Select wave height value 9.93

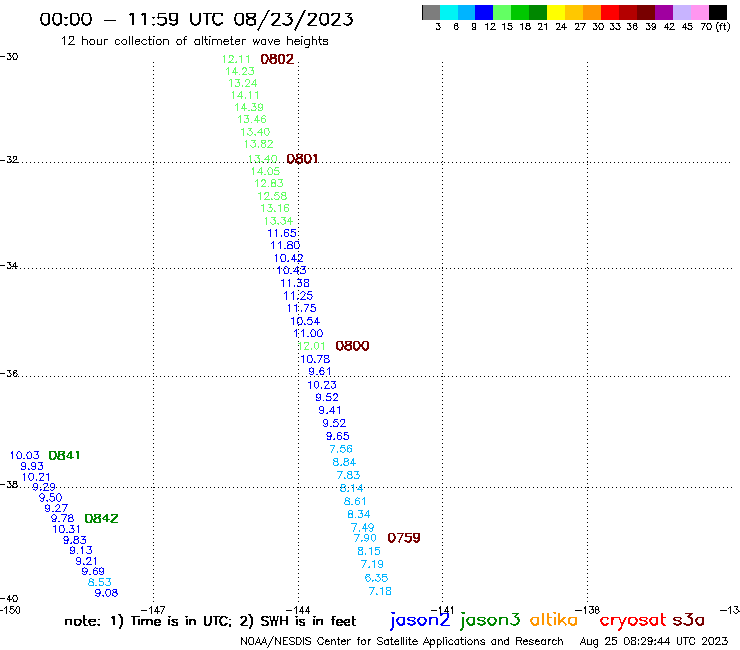(x=32, y=466)
